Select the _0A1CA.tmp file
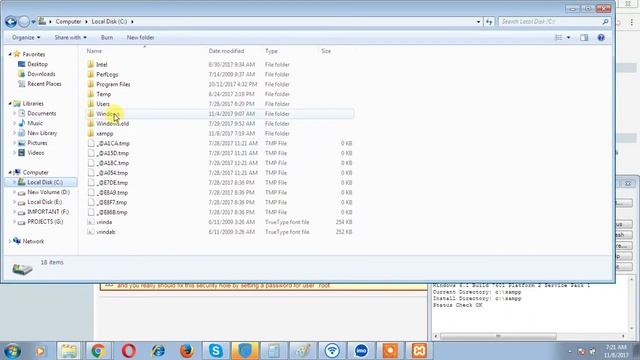The image size is (640, 360). (x=113, y=143)
